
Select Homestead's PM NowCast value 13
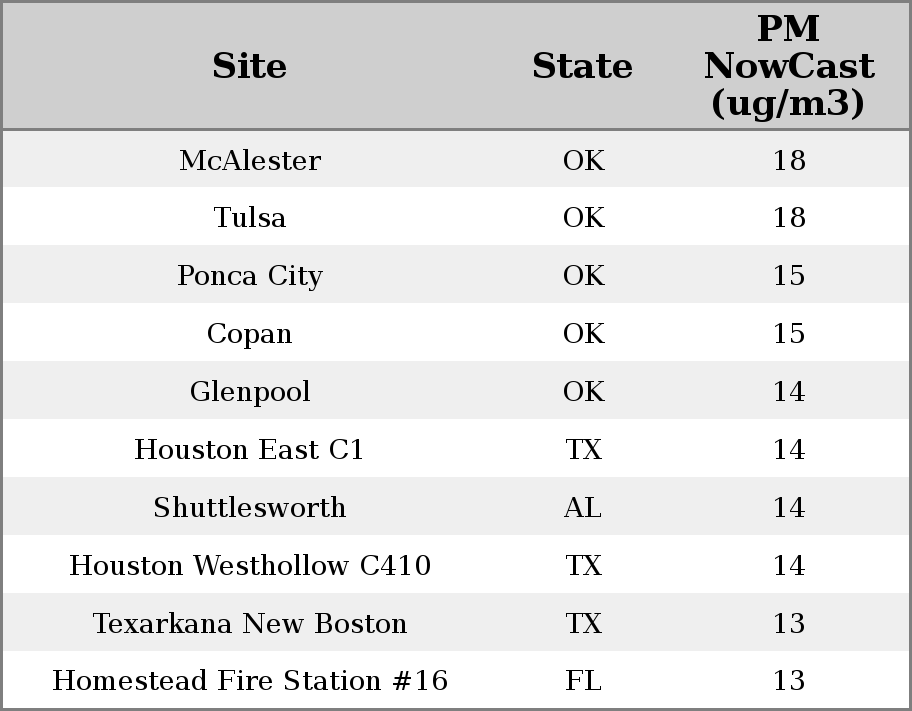point(789,681)
